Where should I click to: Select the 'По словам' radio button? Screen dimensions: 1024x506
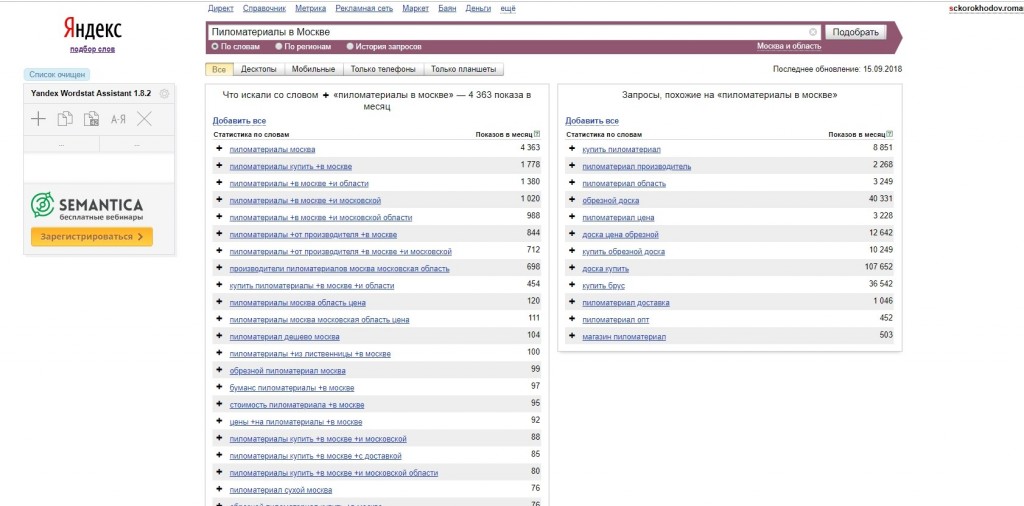tap(215, 46)
